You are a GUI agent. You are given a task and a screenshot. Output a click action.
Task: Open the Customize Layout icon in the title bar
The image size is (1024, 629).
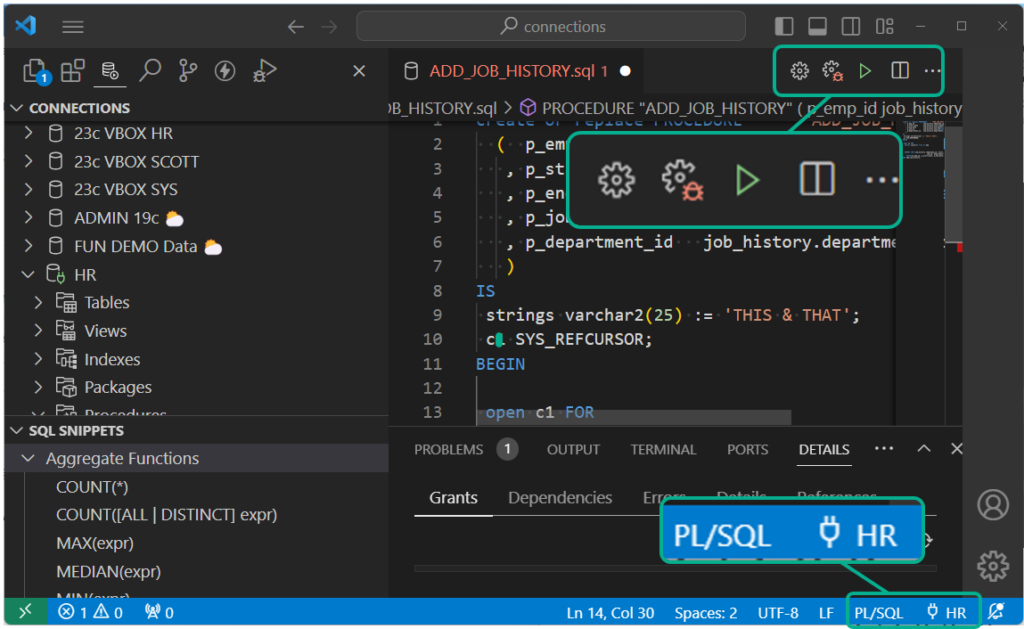tap(885, 26)
